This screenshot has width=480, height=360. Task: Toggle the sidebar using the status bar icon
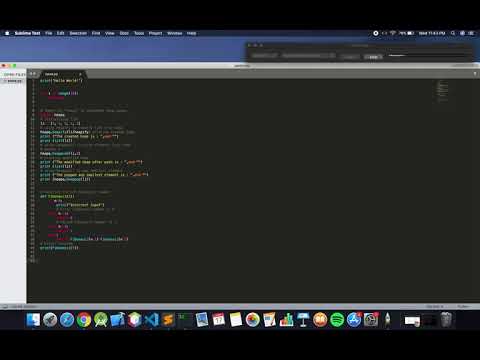(x=5, y=306)
